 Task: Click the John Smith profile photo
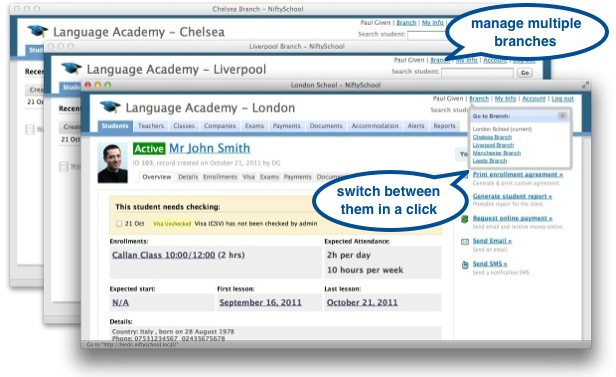113,163
